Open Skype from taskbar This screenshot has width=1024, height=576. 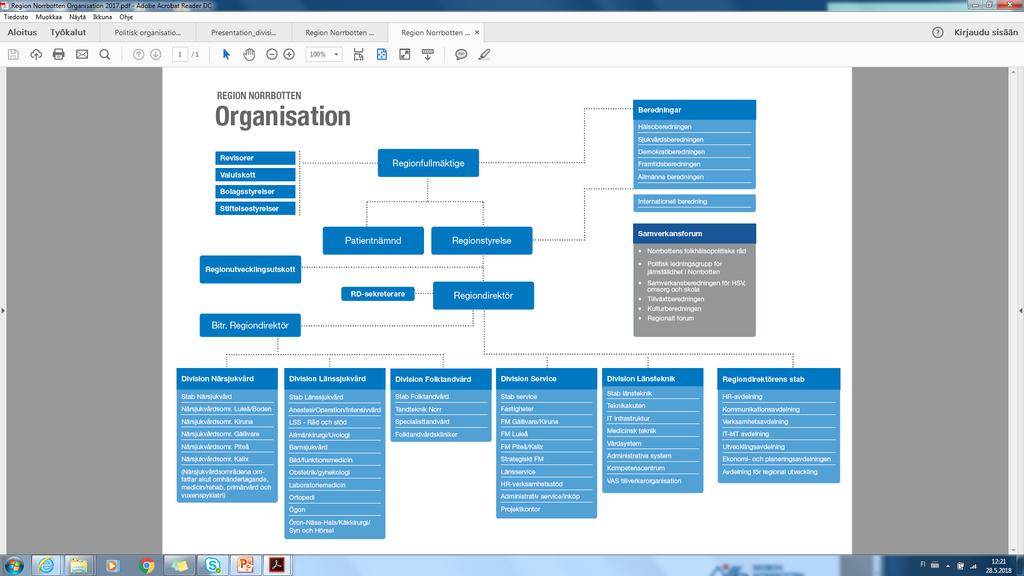(x=213, y=566)
